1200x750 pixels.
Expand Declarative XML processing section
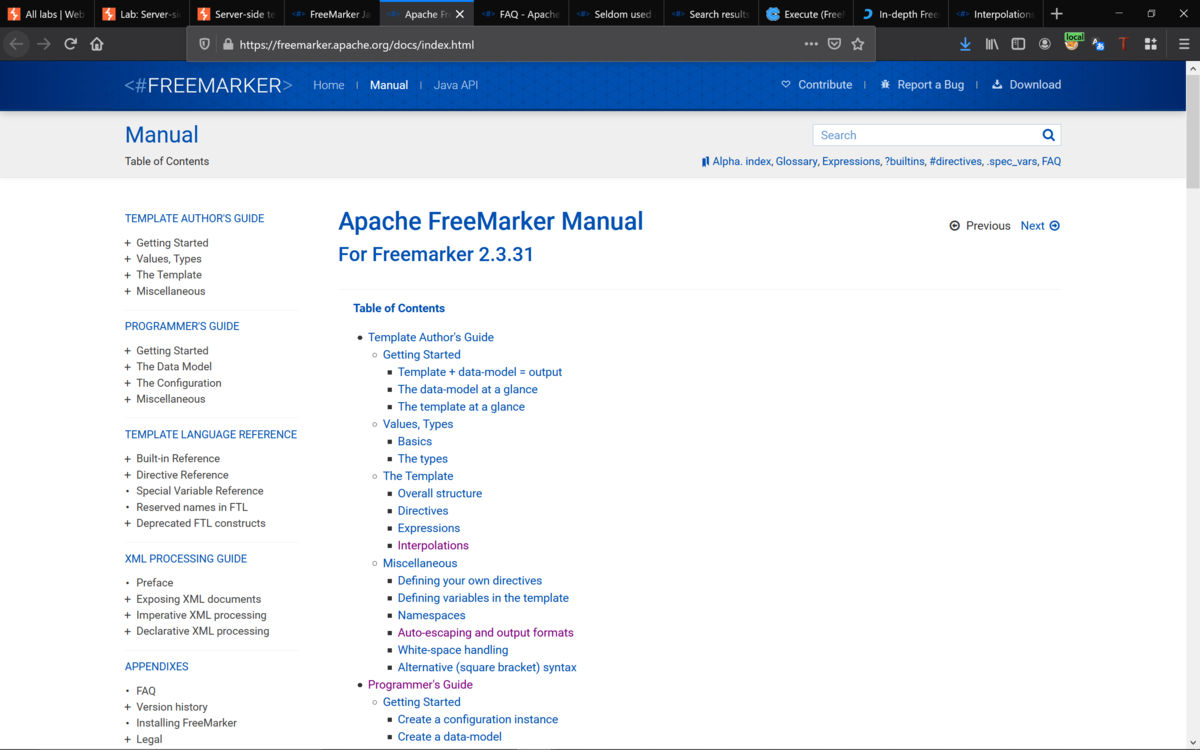[128, 631]
